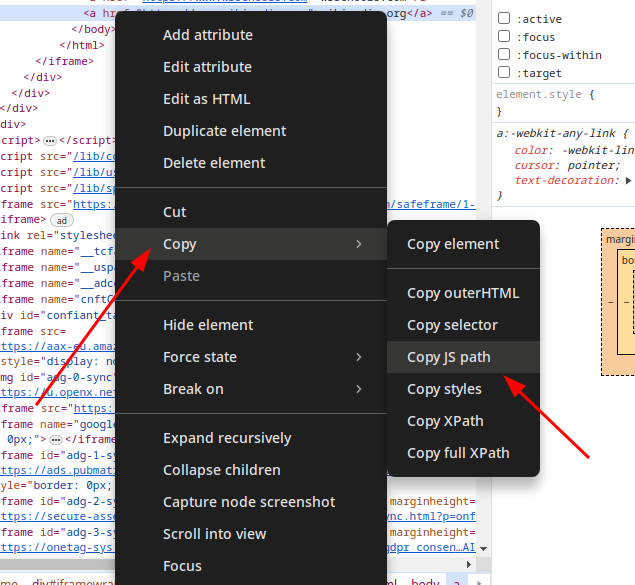The image size is (635, 585).
Task: Select Copy selector in the Copy submenu
Action: [x=452, y=325]
